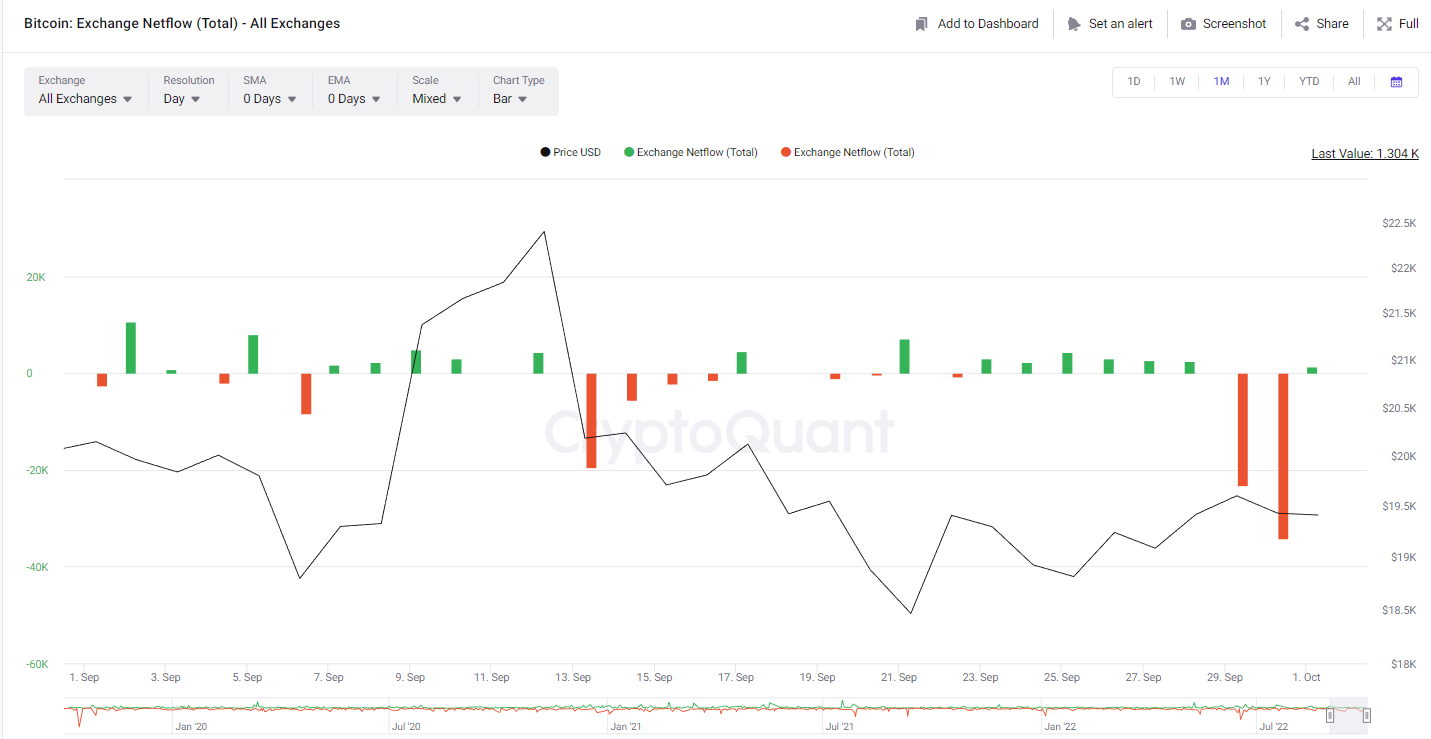Toggle the Price USD legend series

click(x=570, y=153)
